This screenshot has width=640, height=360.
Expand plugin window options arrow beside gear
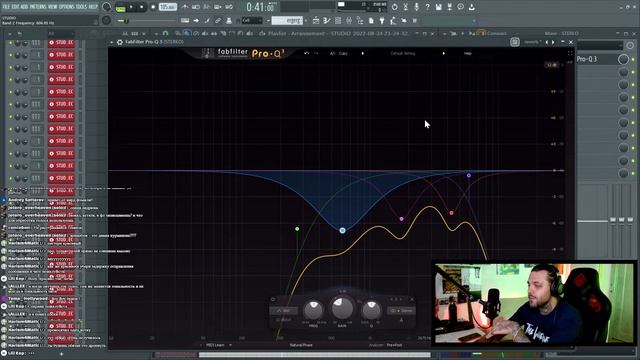pos(111,42)
